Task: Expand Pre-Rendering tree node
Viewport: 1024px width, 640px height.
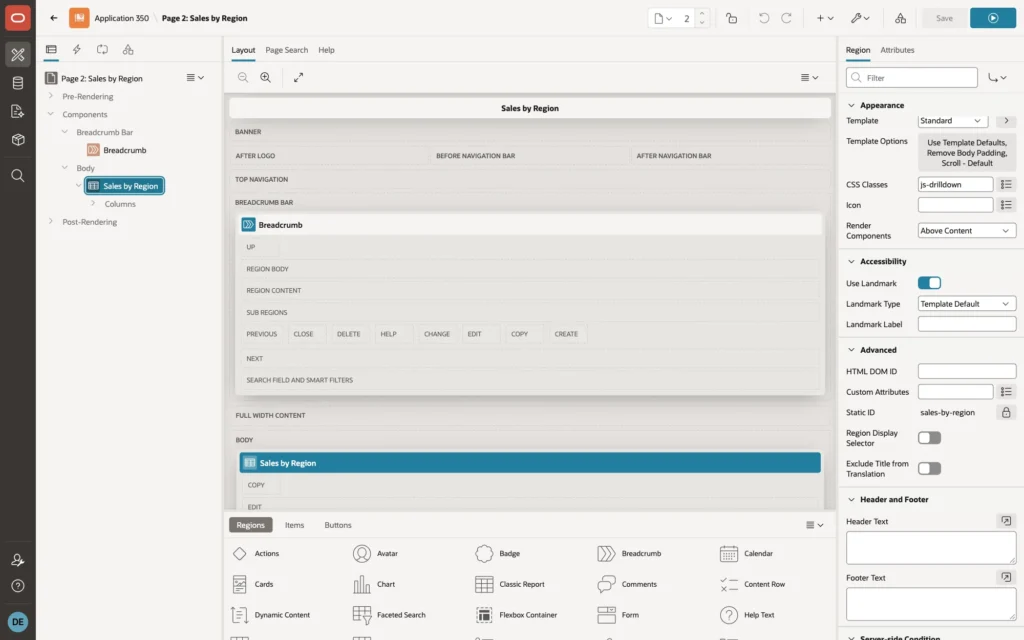Action: tap(51, 96)
